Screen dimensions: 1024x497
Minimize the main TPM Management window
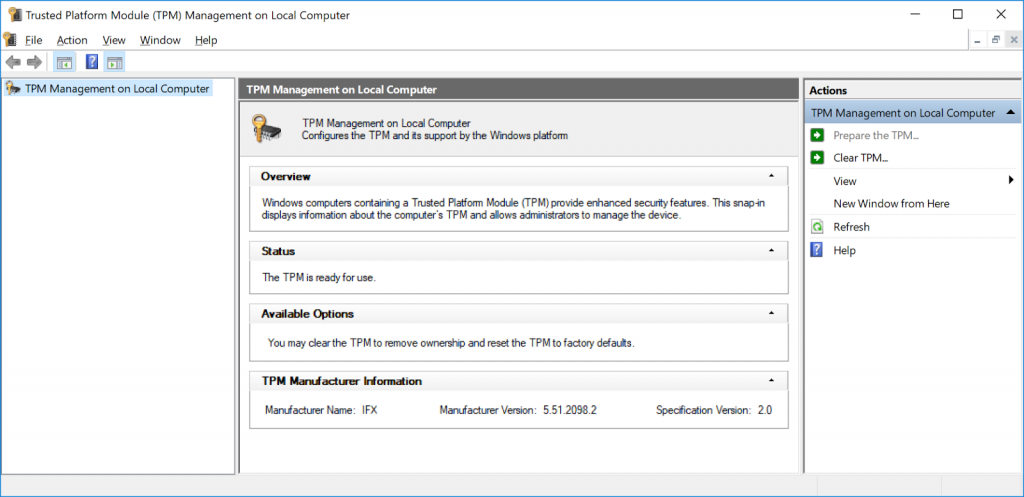click(x=914, y=14)
